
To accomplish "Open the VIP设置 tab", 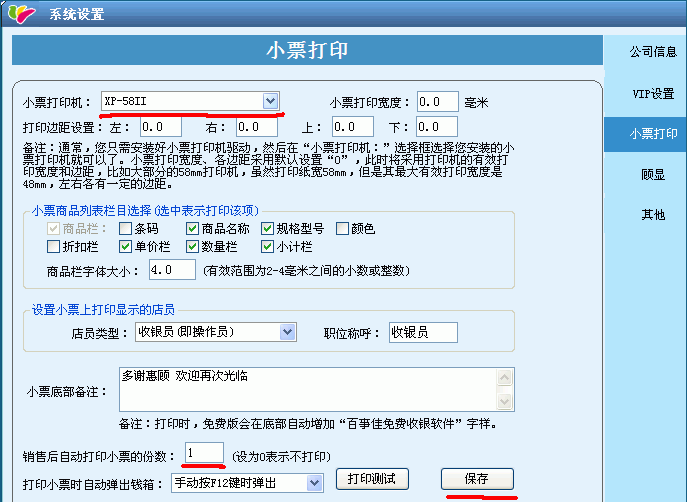I will click(x=645, y=93).
